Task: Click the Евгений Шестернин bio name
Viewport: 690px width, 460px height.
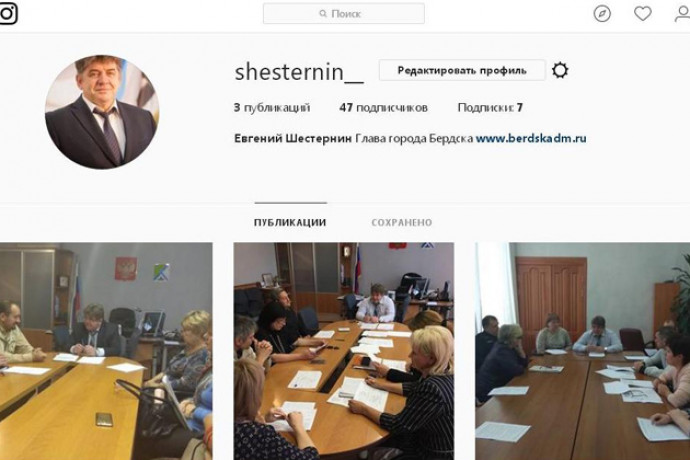Action: point(293,139)
